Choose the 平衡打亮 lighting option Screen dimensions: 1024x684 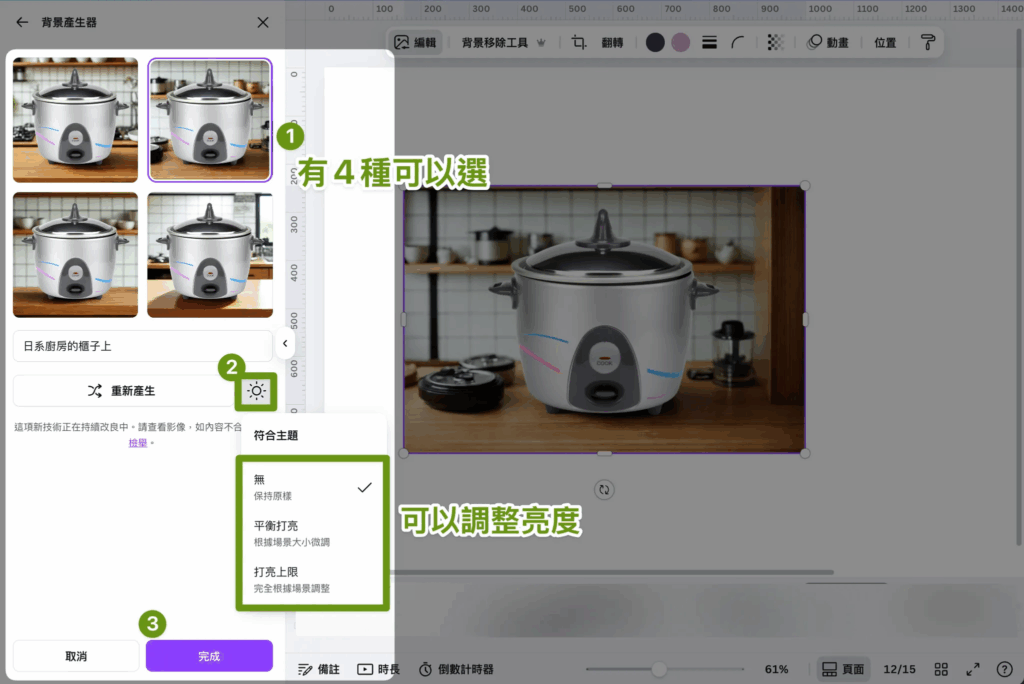[313, 533]
